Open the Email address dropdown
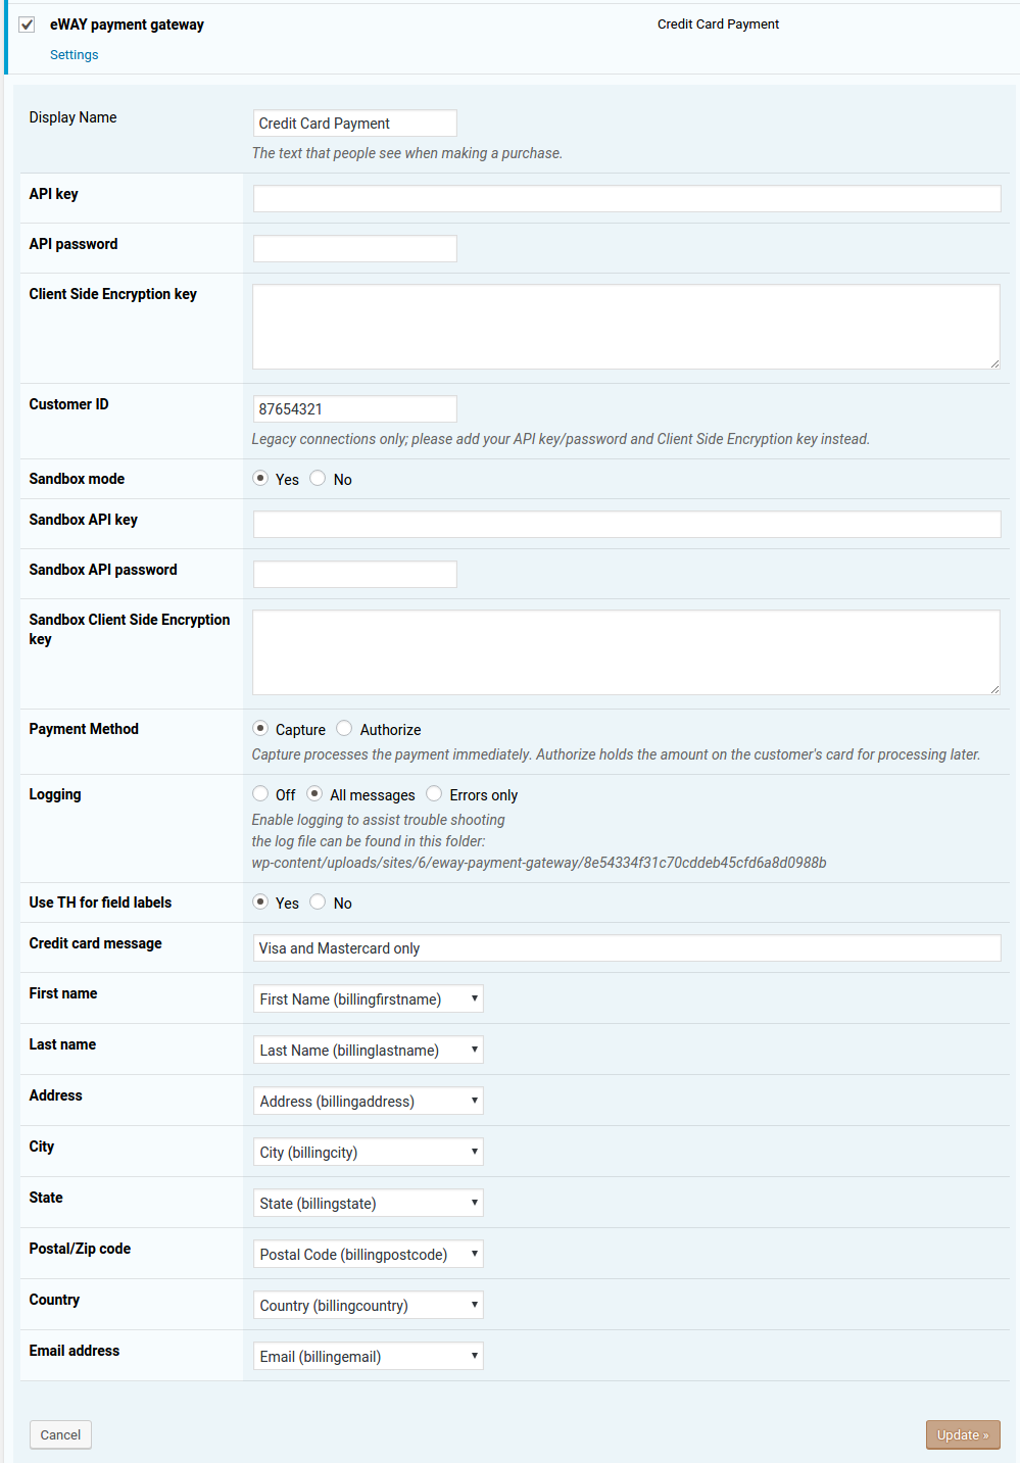 [368, 1356]
